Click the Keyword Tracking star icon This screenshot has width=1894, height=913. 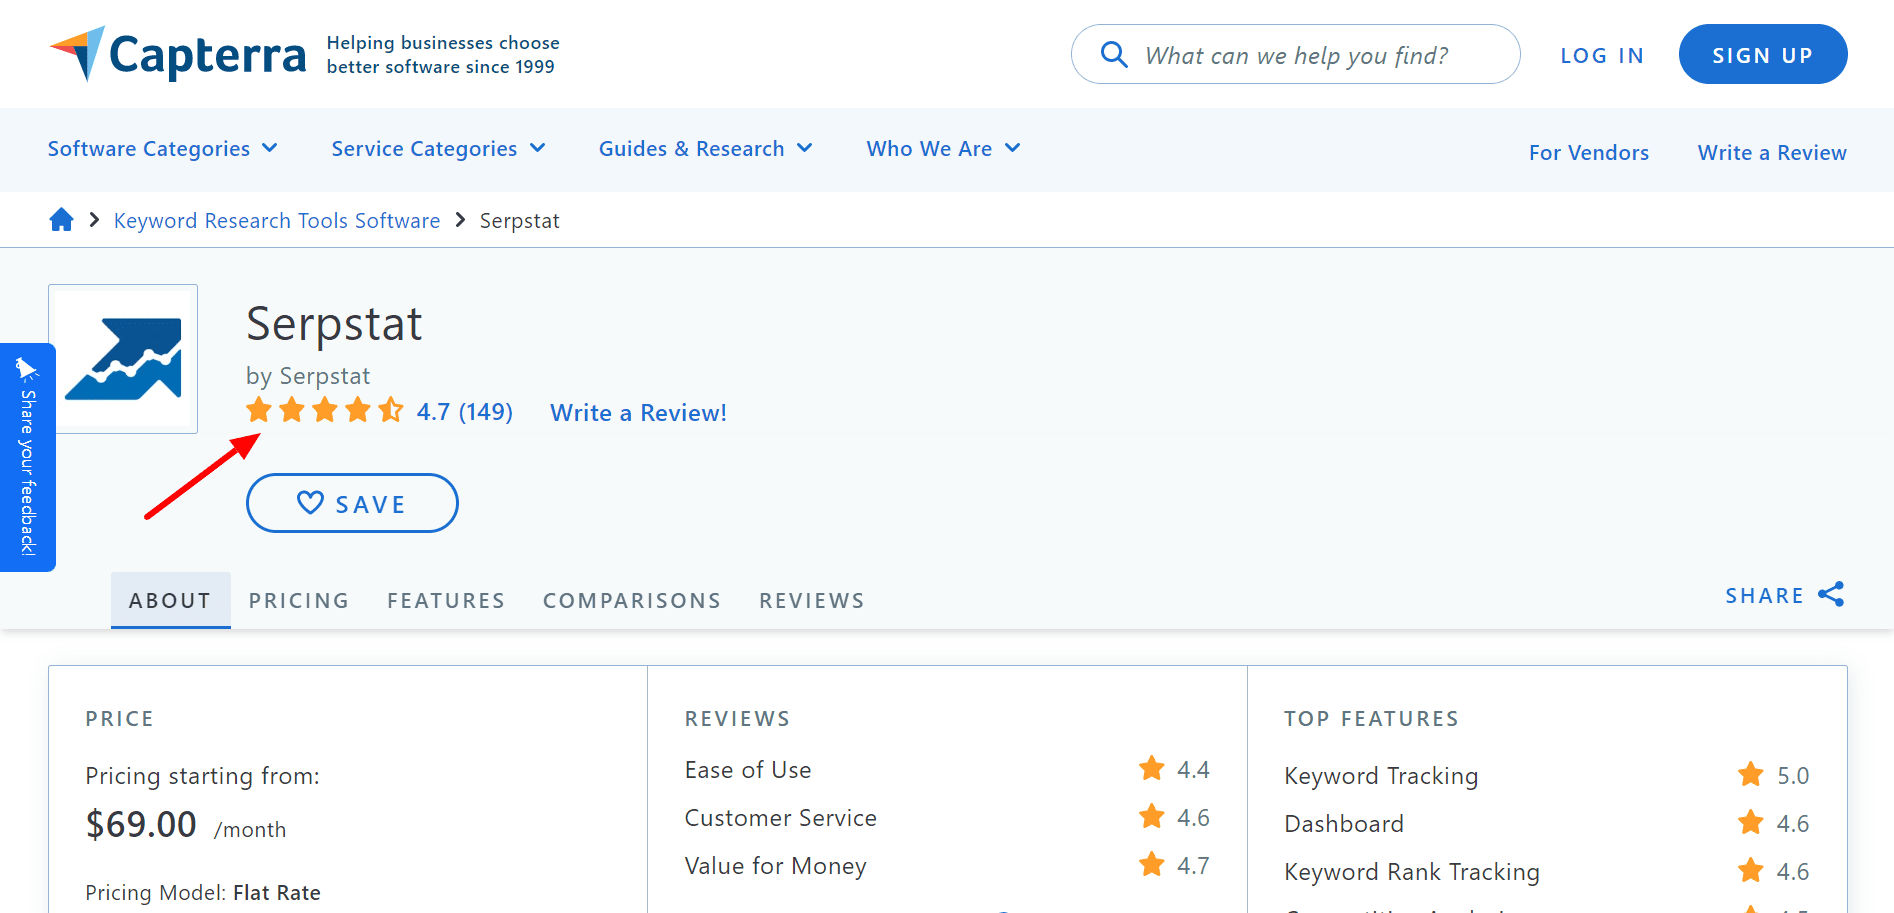1751,775
